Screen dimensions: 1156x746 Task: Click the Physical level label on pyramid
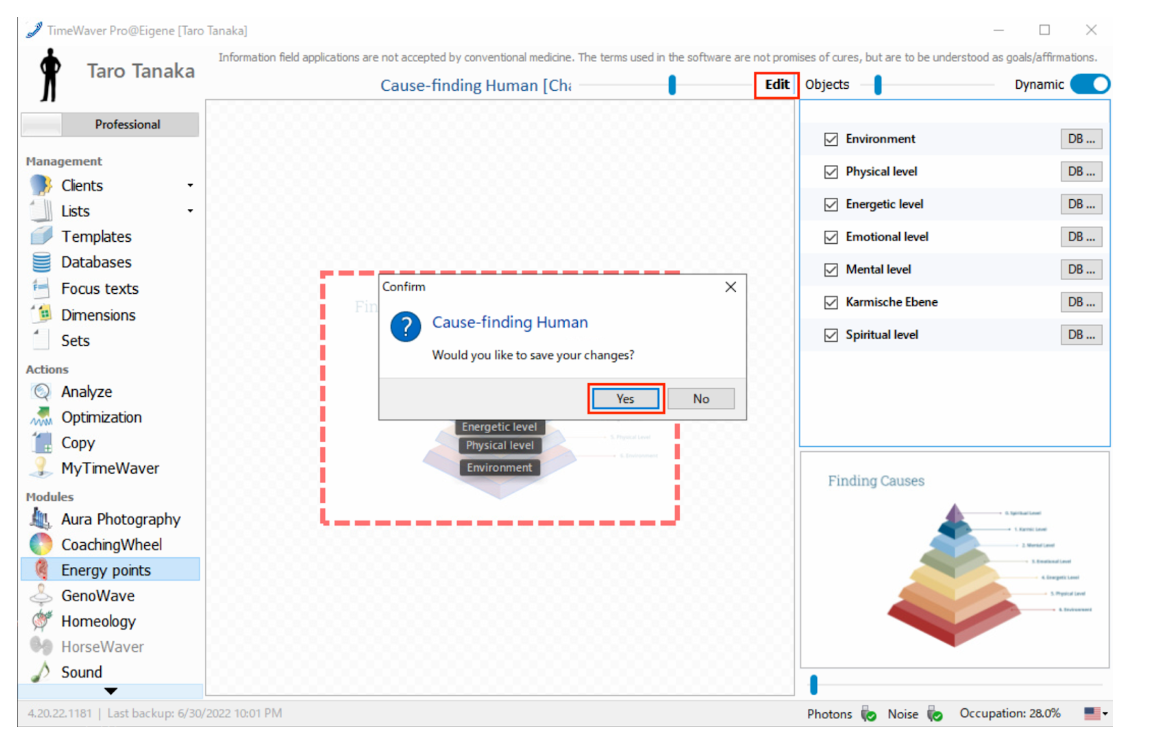pos(500,445)
